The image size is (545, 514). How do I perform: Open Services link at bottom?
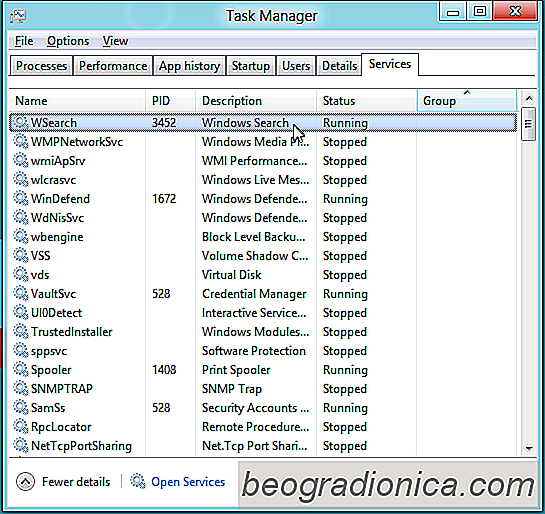188,482
